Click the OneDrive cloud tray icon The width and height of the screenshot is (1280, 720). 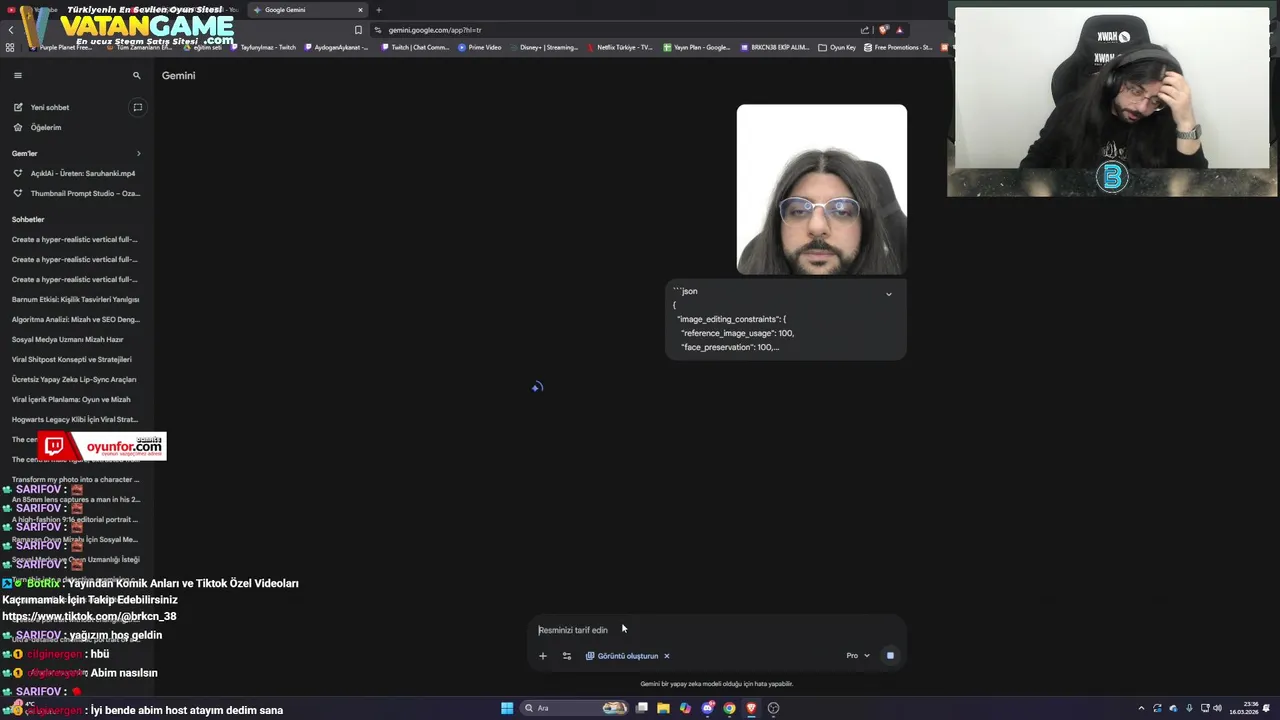click(1173, 708)
